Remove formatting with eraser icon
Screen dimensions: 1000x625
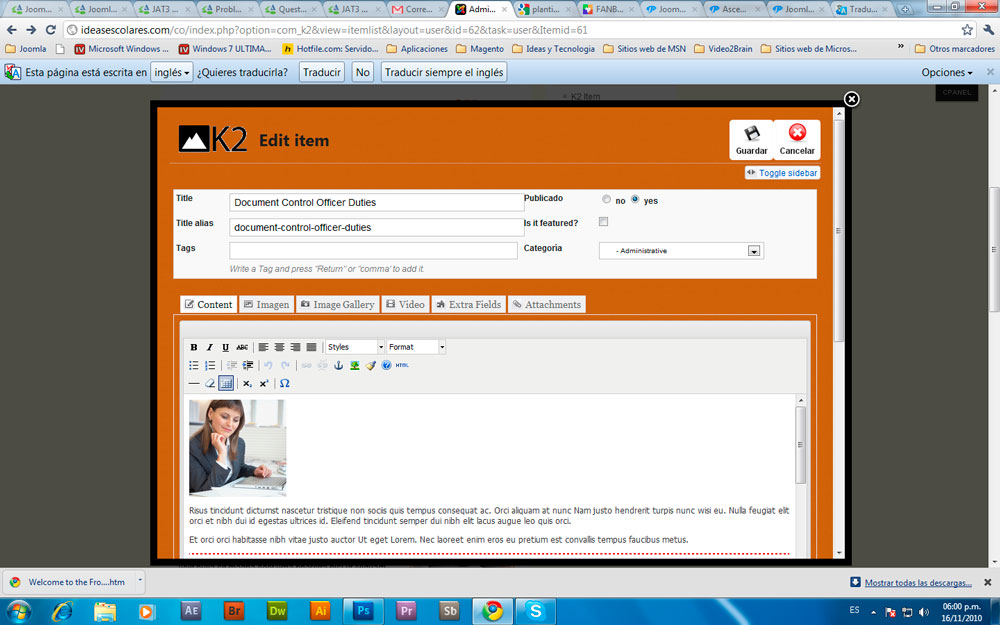(210, 383)
